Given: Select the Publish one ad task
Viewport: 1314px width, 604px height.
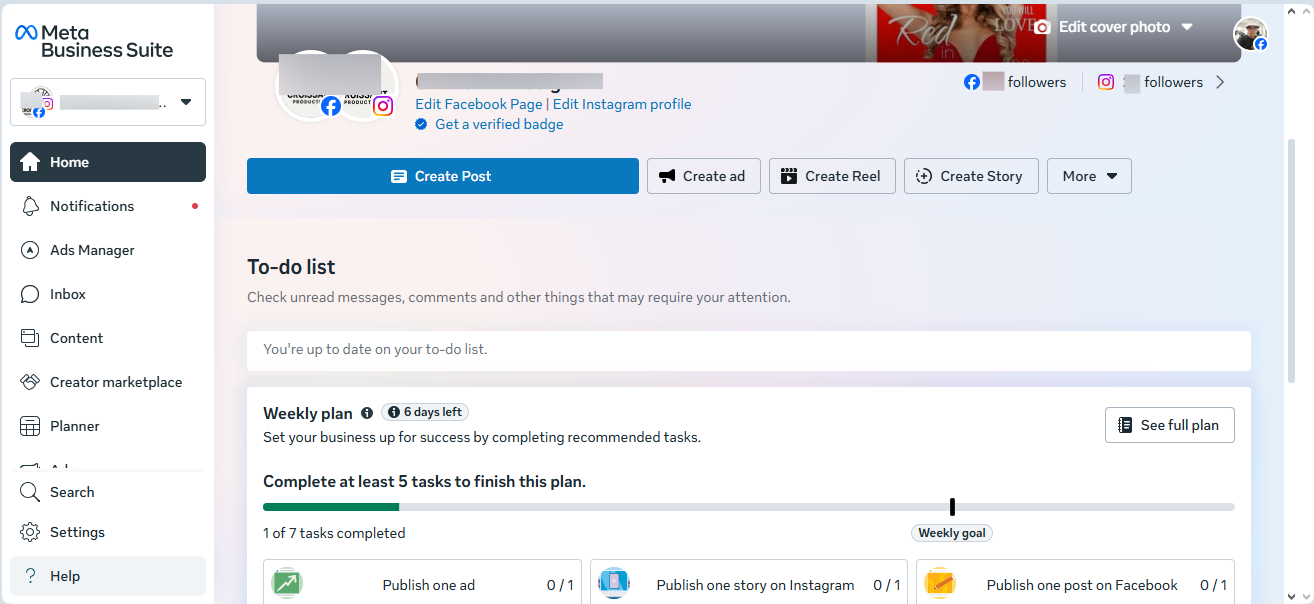Looking at the screenshot, I should click(x=421, y=584).
